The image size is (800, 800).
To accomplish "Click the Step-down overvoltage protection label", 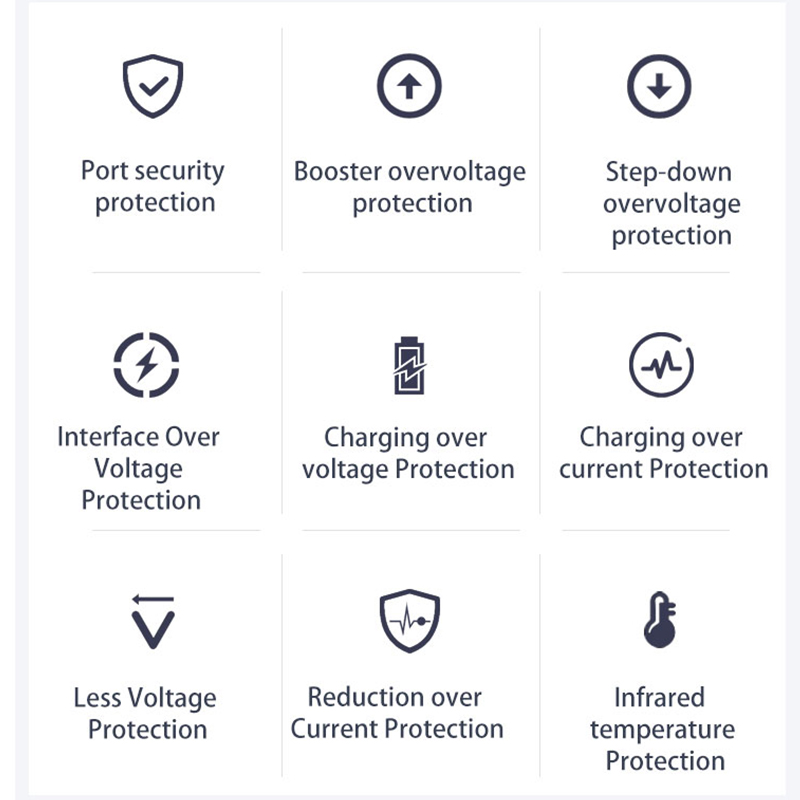I will [670, 204].
